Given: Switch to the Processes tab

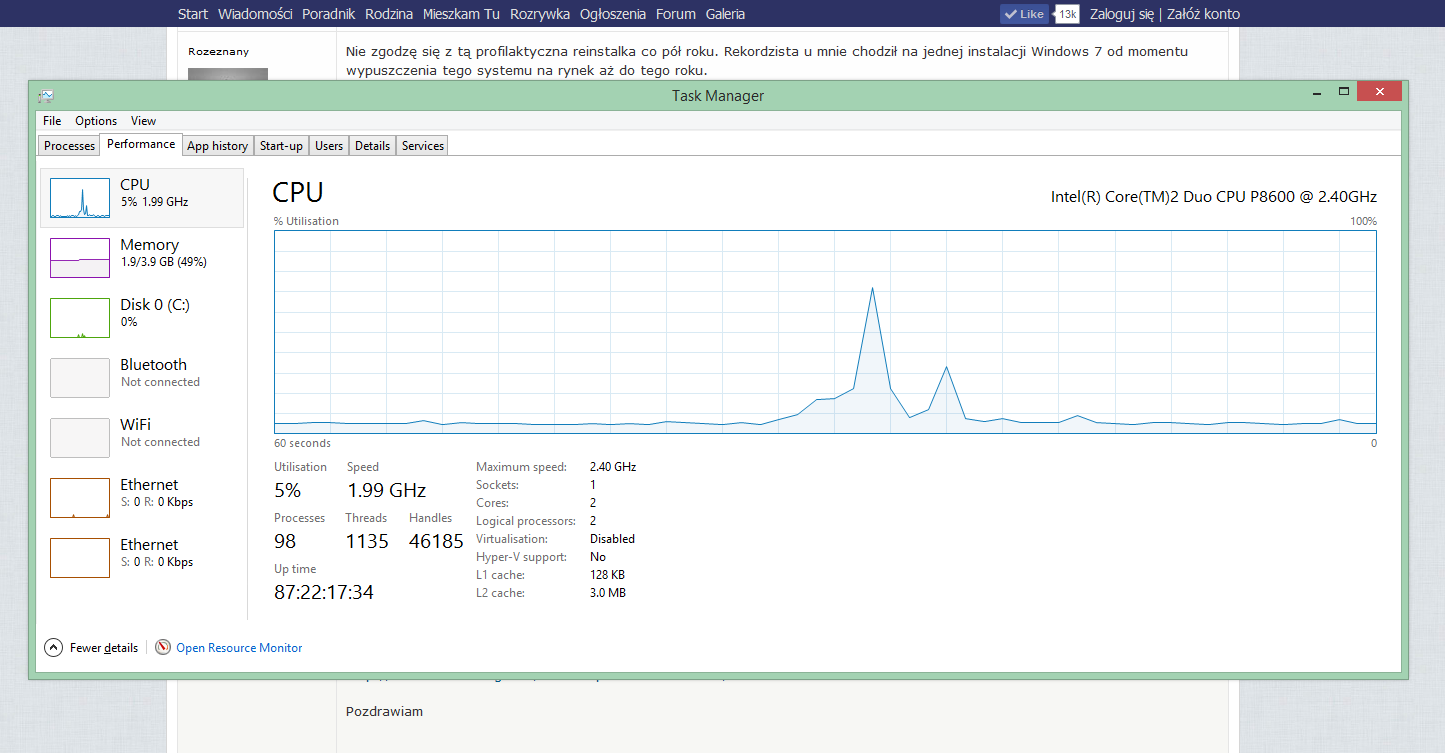Looking at the screenshot, I should click(x=70, y=146).
